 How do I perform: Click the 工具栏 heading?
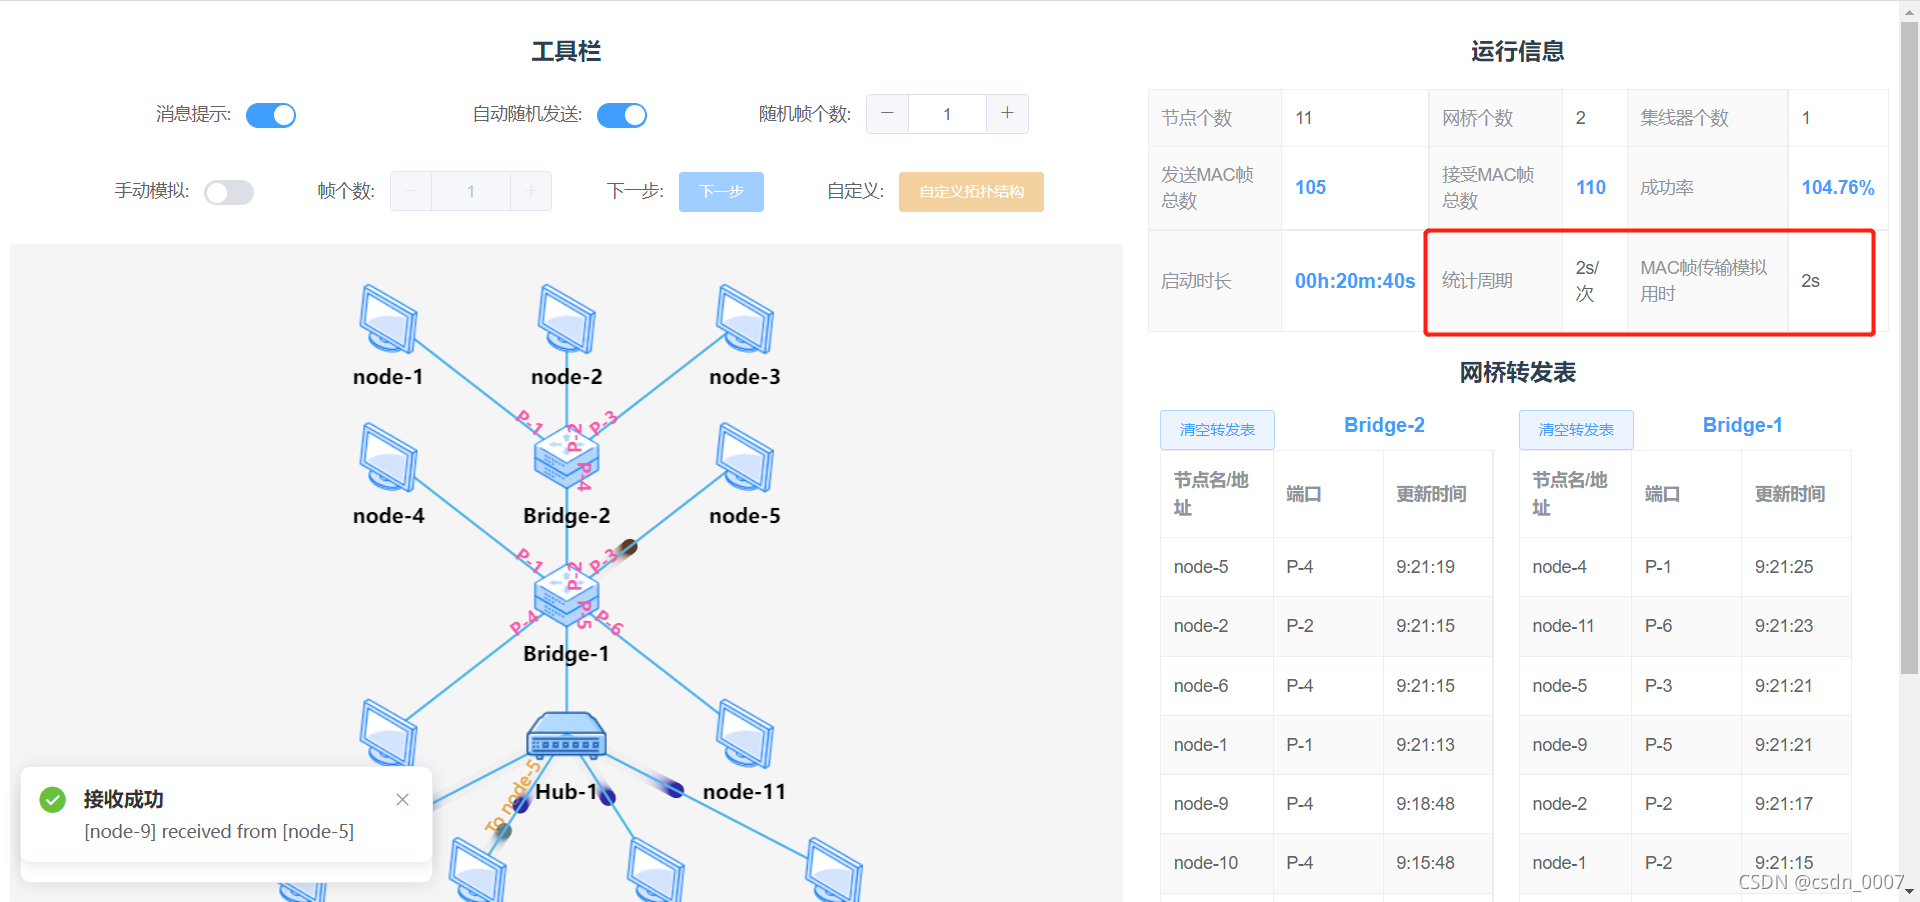[566, 51]
